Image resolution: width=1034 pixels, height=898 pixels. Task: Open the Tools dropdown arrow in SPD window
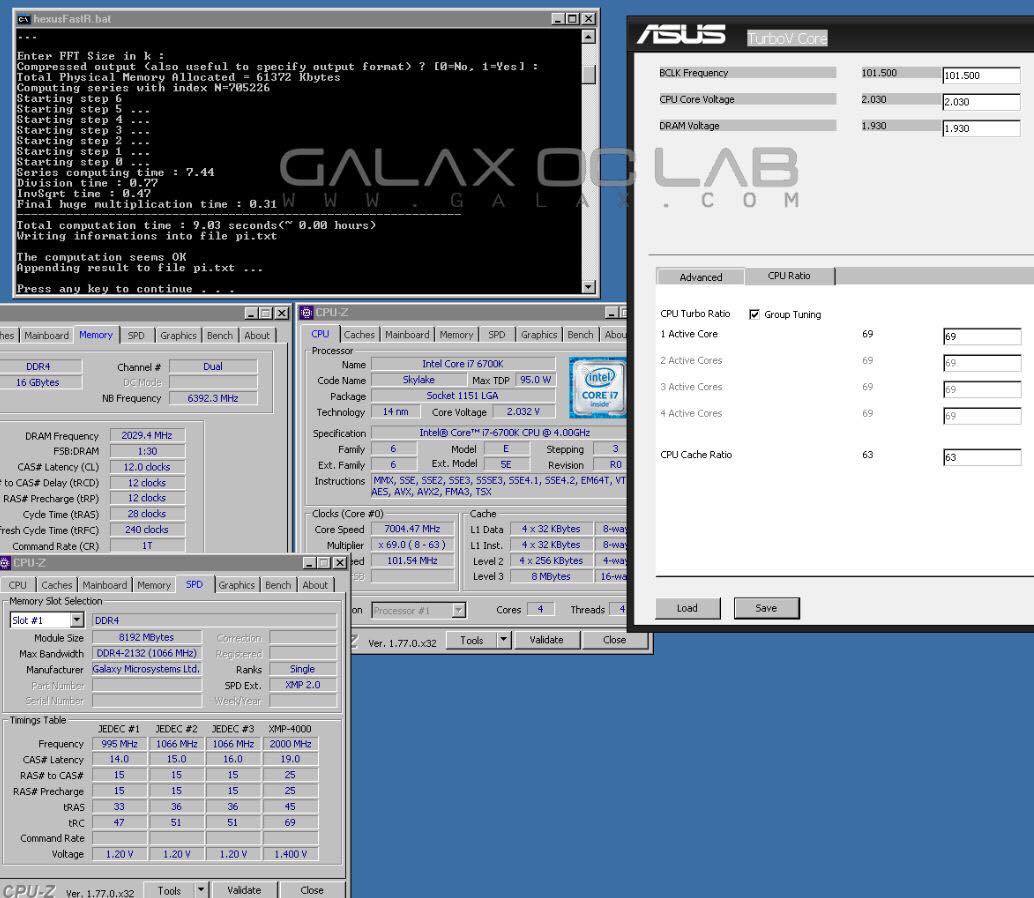click(201, 889)
